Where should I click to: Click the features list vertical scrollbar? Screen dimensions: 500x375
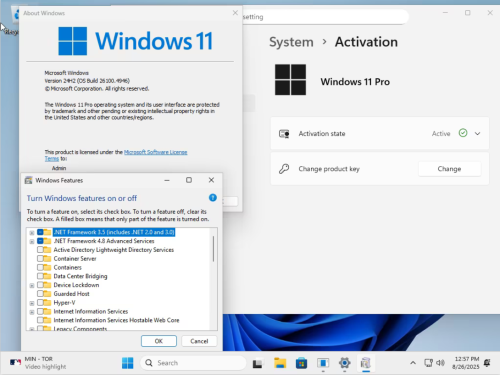click(213, 249)
